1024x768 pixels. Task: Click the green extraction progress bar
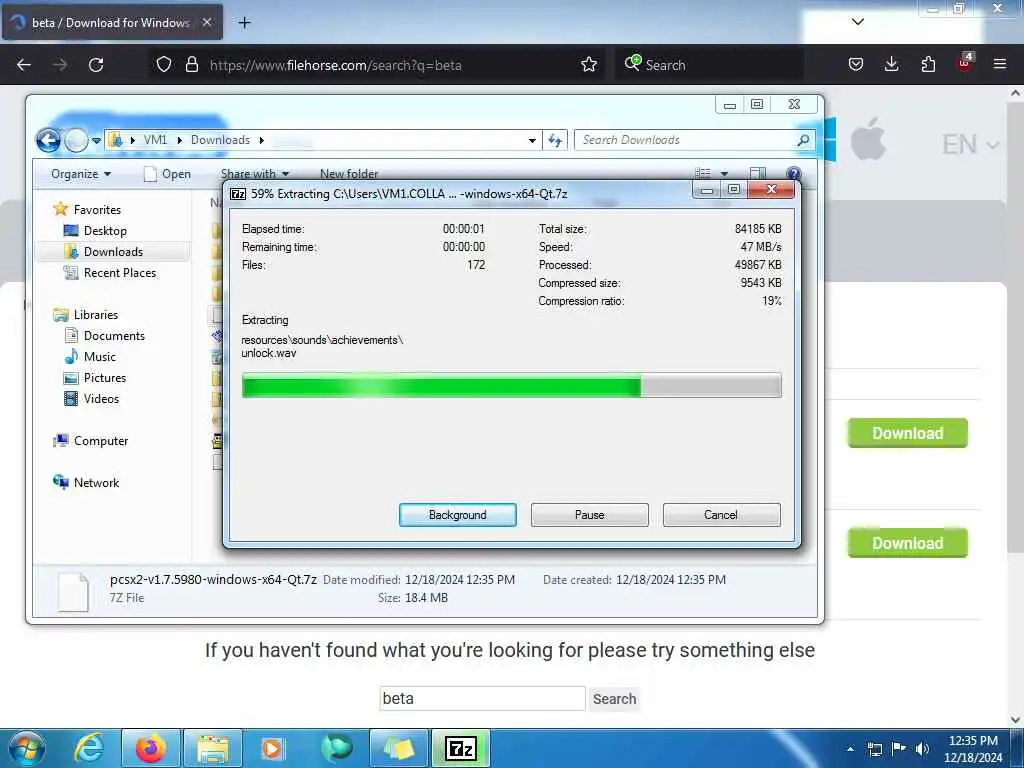511,385
